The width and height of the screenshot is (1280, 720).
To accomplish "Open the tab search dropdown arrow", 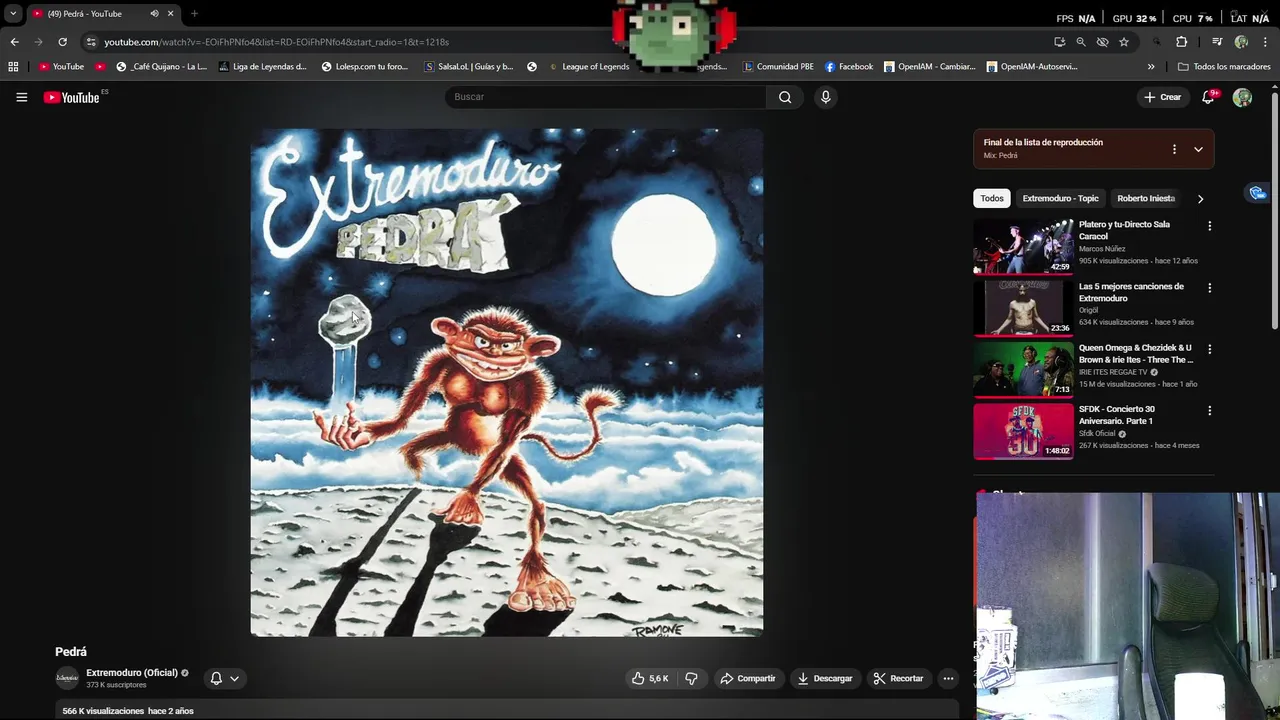I will click(13, 14).
